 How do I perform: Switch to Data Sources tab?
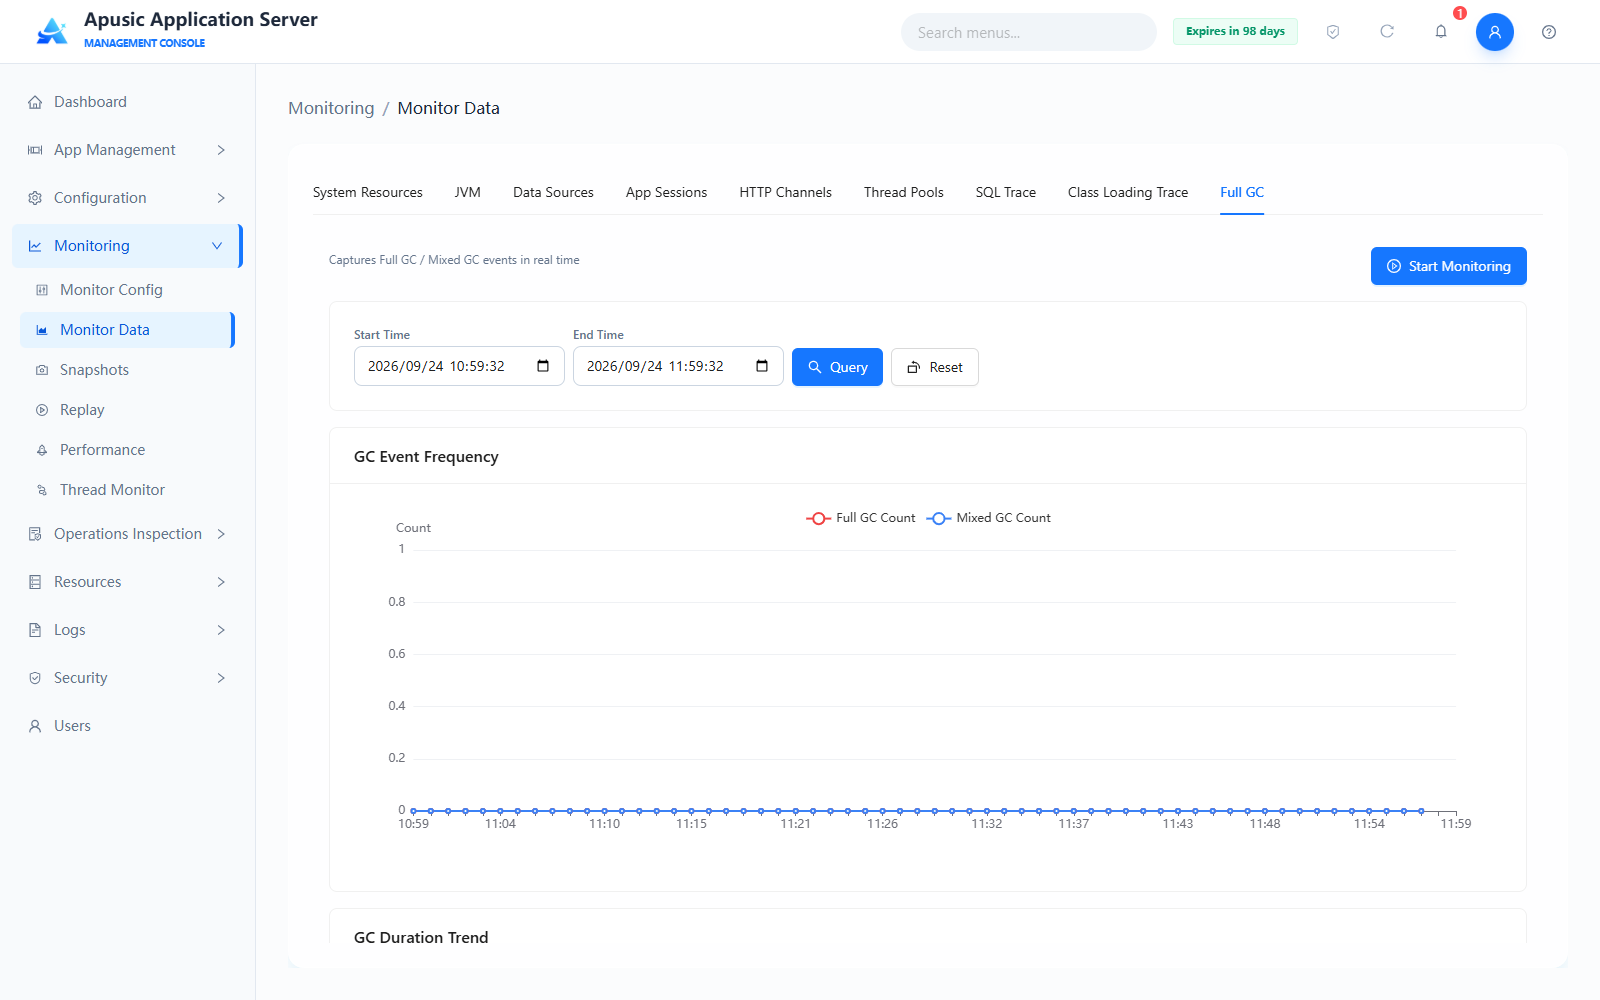click(553, 192)
